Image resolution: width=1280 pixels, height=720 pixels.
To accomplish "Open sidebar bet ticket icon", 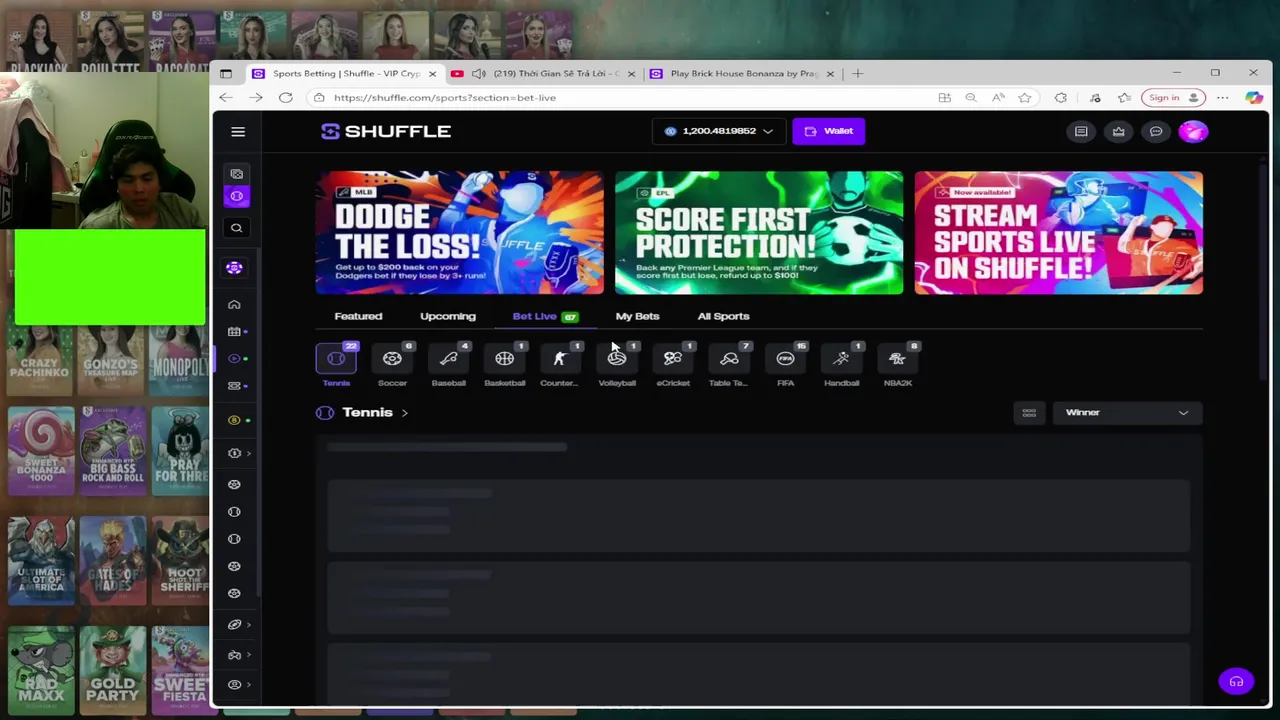I will click(x=234, y=386).
